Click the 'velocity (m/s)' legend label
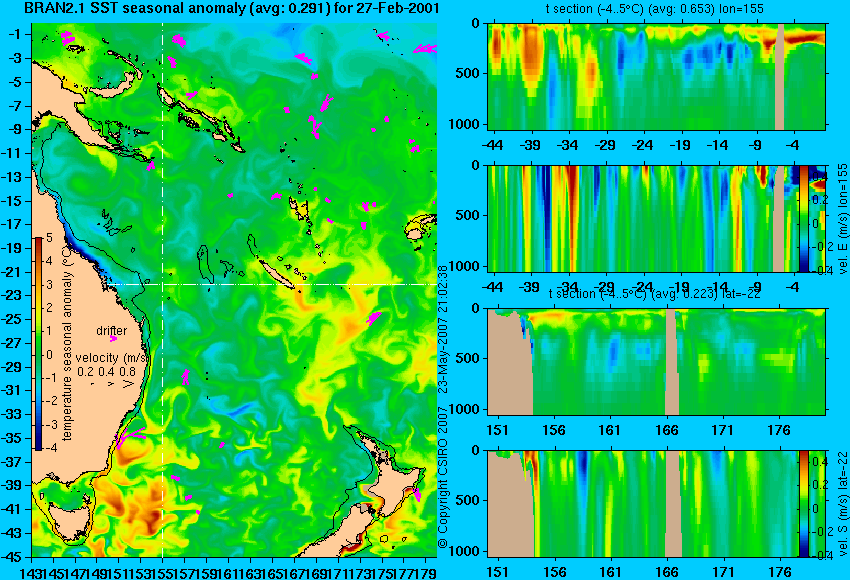The width and height of the screenshot is (850, 580). 112,358
